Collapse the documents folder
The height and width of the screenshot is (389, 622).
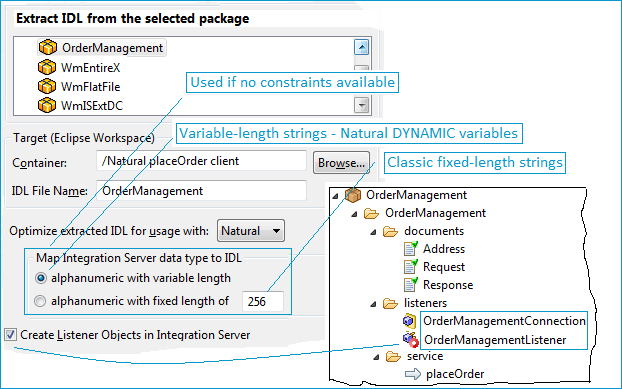pyautogui.click(x=373, y=232)
